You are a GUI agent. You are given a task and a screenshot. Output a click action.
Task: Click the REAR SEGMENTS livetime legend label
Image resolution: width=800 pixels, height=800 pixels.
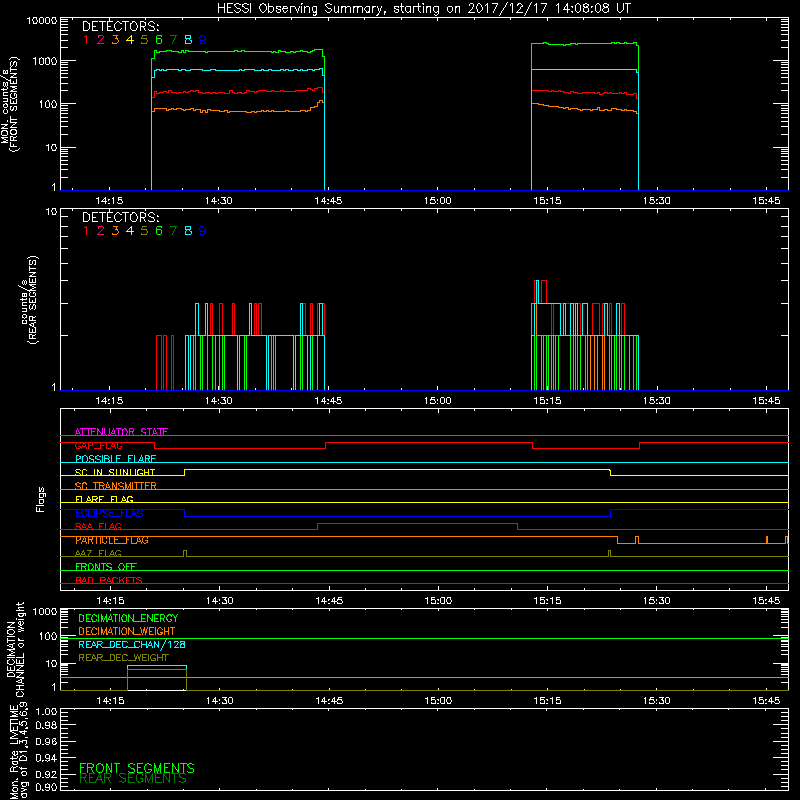pyautogui.click(x=133, y=779)
